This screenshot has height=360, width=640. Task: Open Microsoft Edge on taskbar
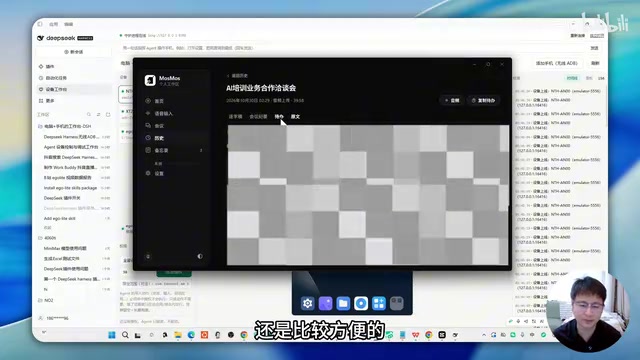[191, 335]
